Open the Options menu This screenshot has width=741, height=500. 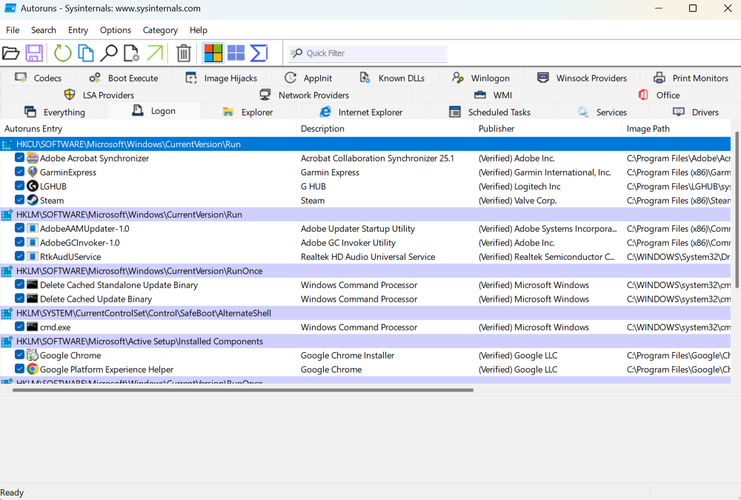(x=115, y=30)
